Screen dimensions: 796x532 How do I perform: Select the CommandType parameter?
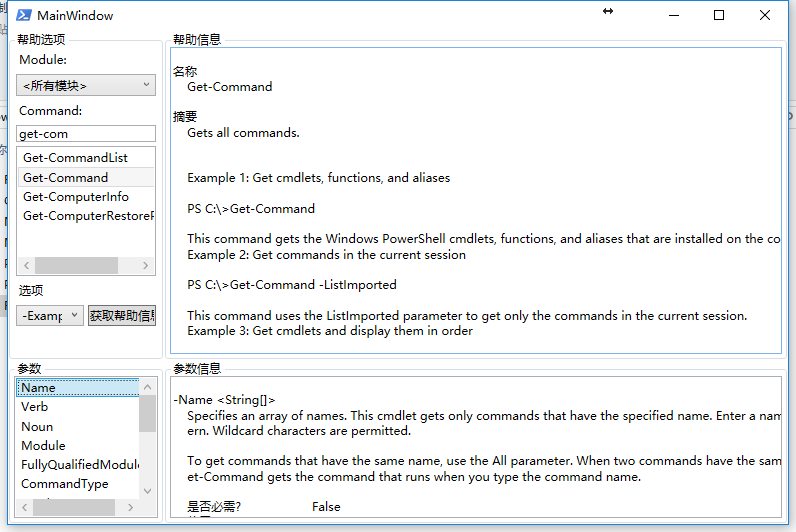pyautogui.click(x=77, y=484)
